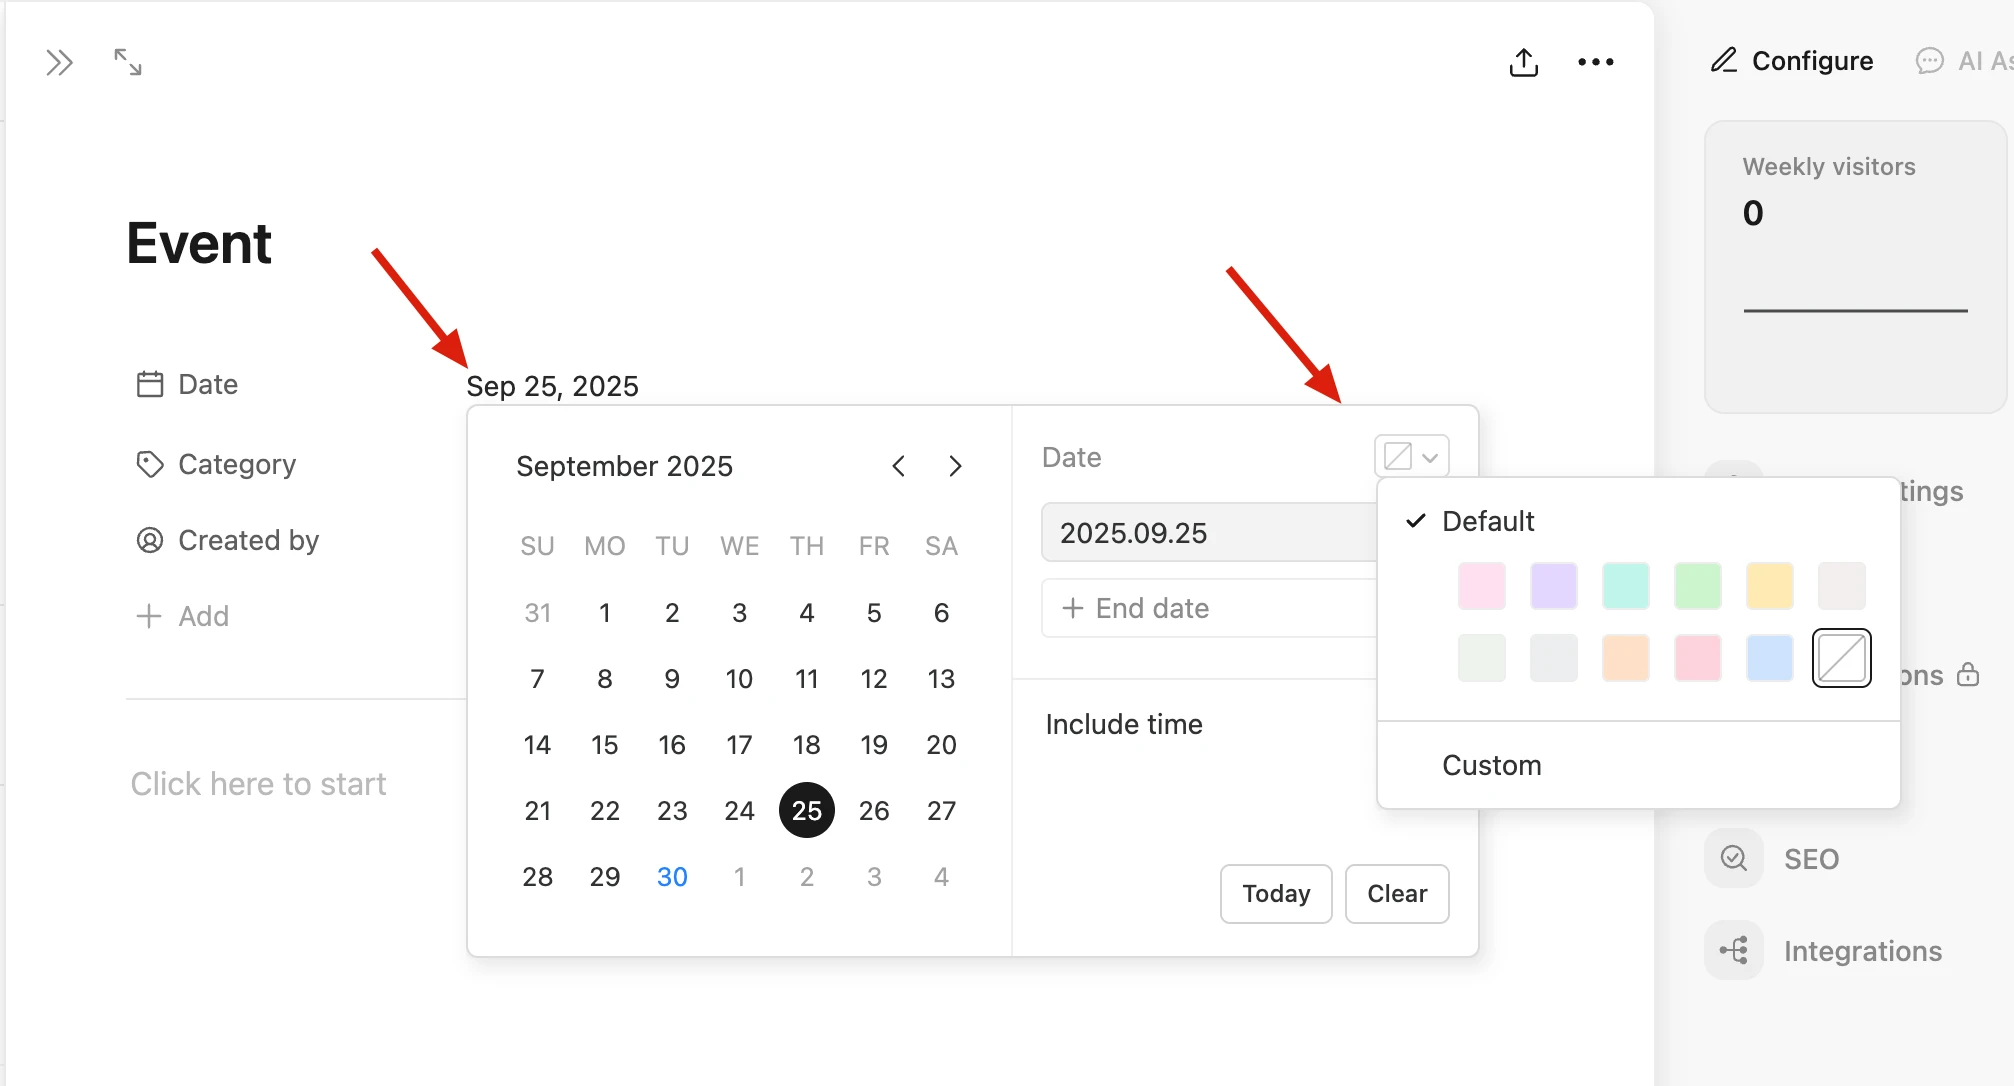Click the SEO search icon
This screenshot has height=1086, width=2014.
[x=1733, y=858]
